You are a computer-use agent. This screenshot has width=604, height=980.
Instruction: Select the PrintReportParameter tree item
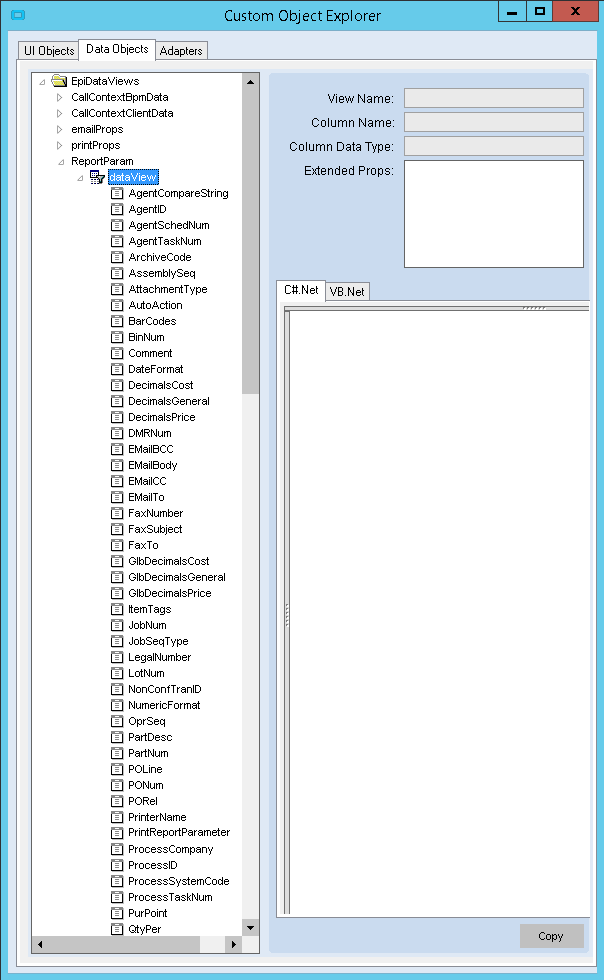[x=179, y=832]
